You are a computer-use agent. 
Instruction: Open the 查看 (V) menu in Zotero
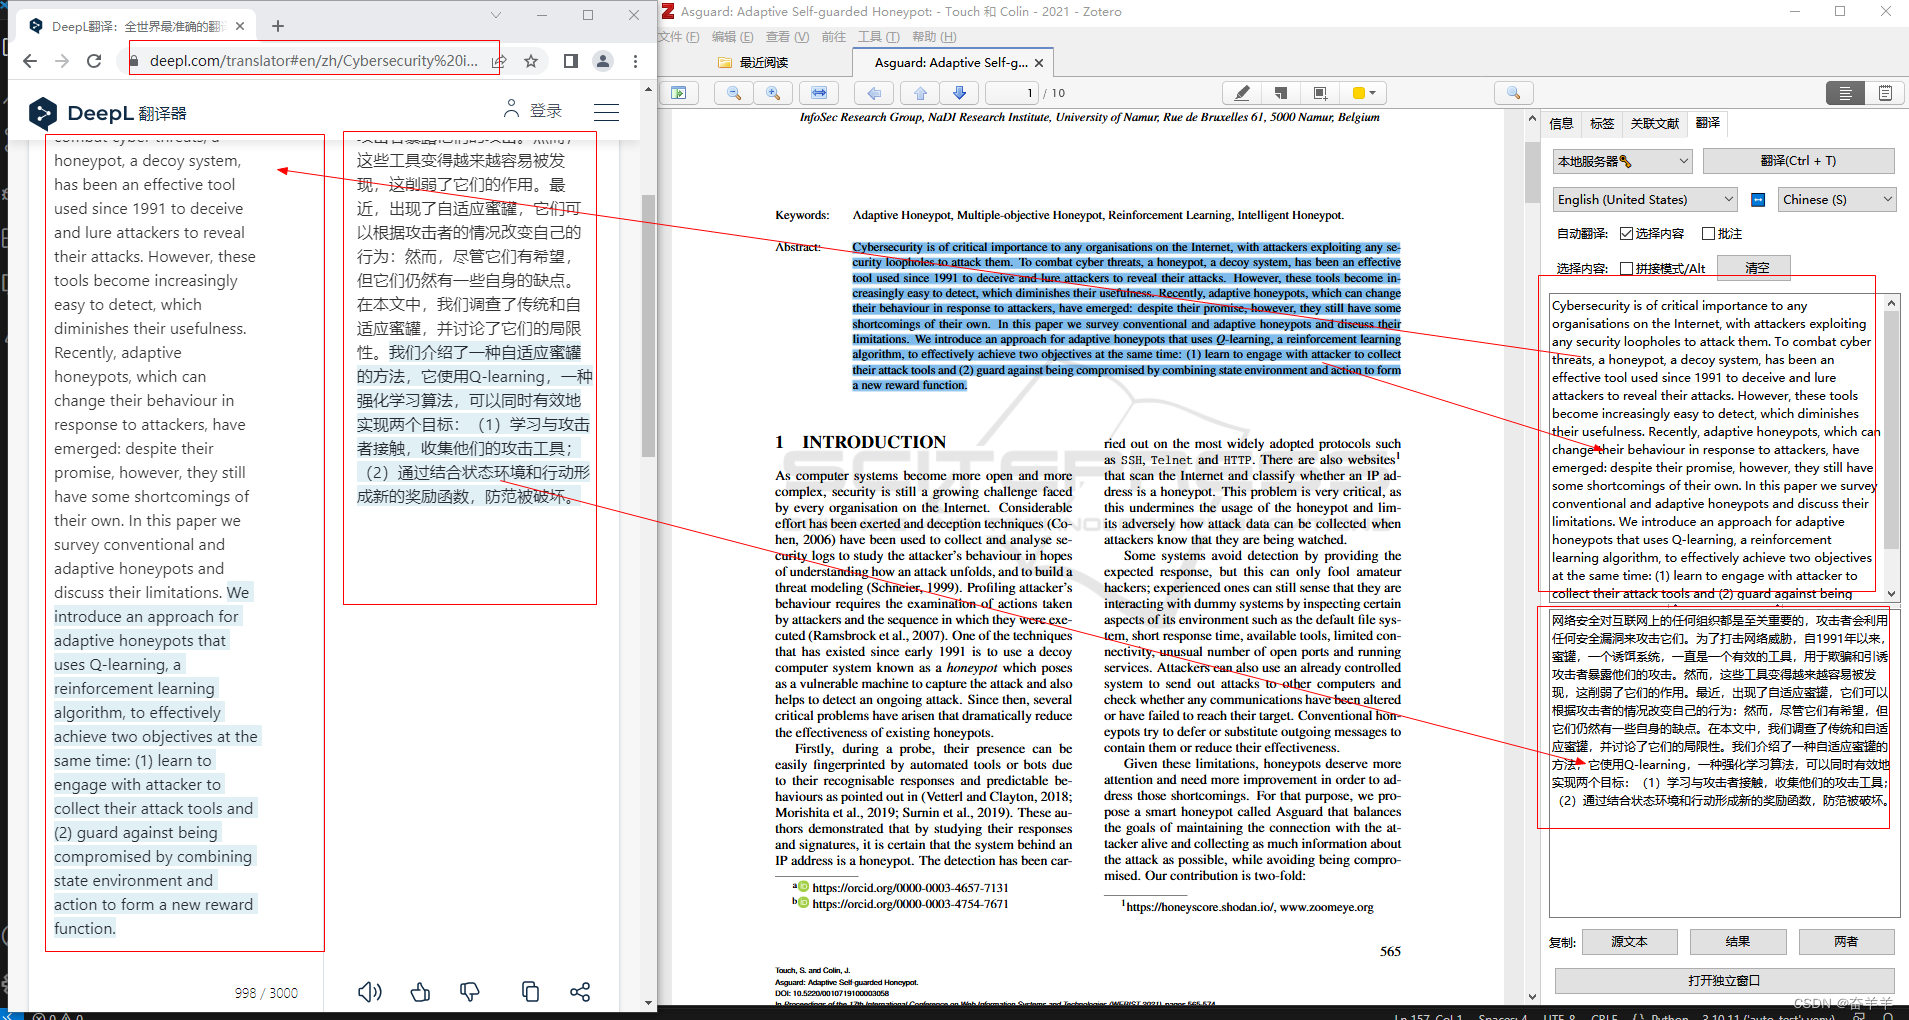tap(787, 37)
